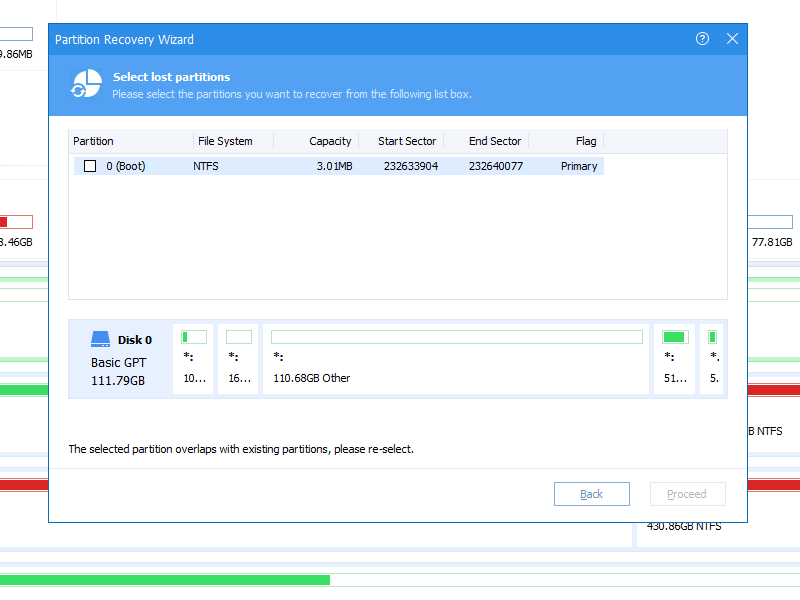Click the Start Sector column header
Screen dimensions: 800x600
point(407,141)
